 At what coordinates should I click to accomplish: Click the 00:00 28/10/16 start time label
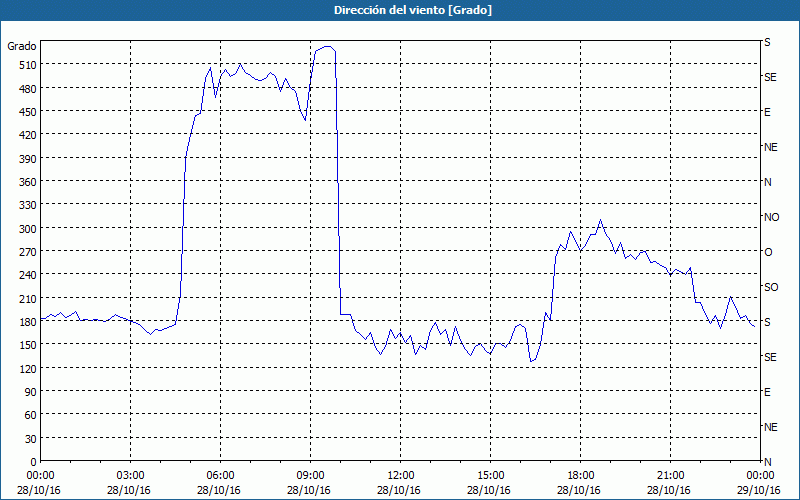[x=39, y=483]
